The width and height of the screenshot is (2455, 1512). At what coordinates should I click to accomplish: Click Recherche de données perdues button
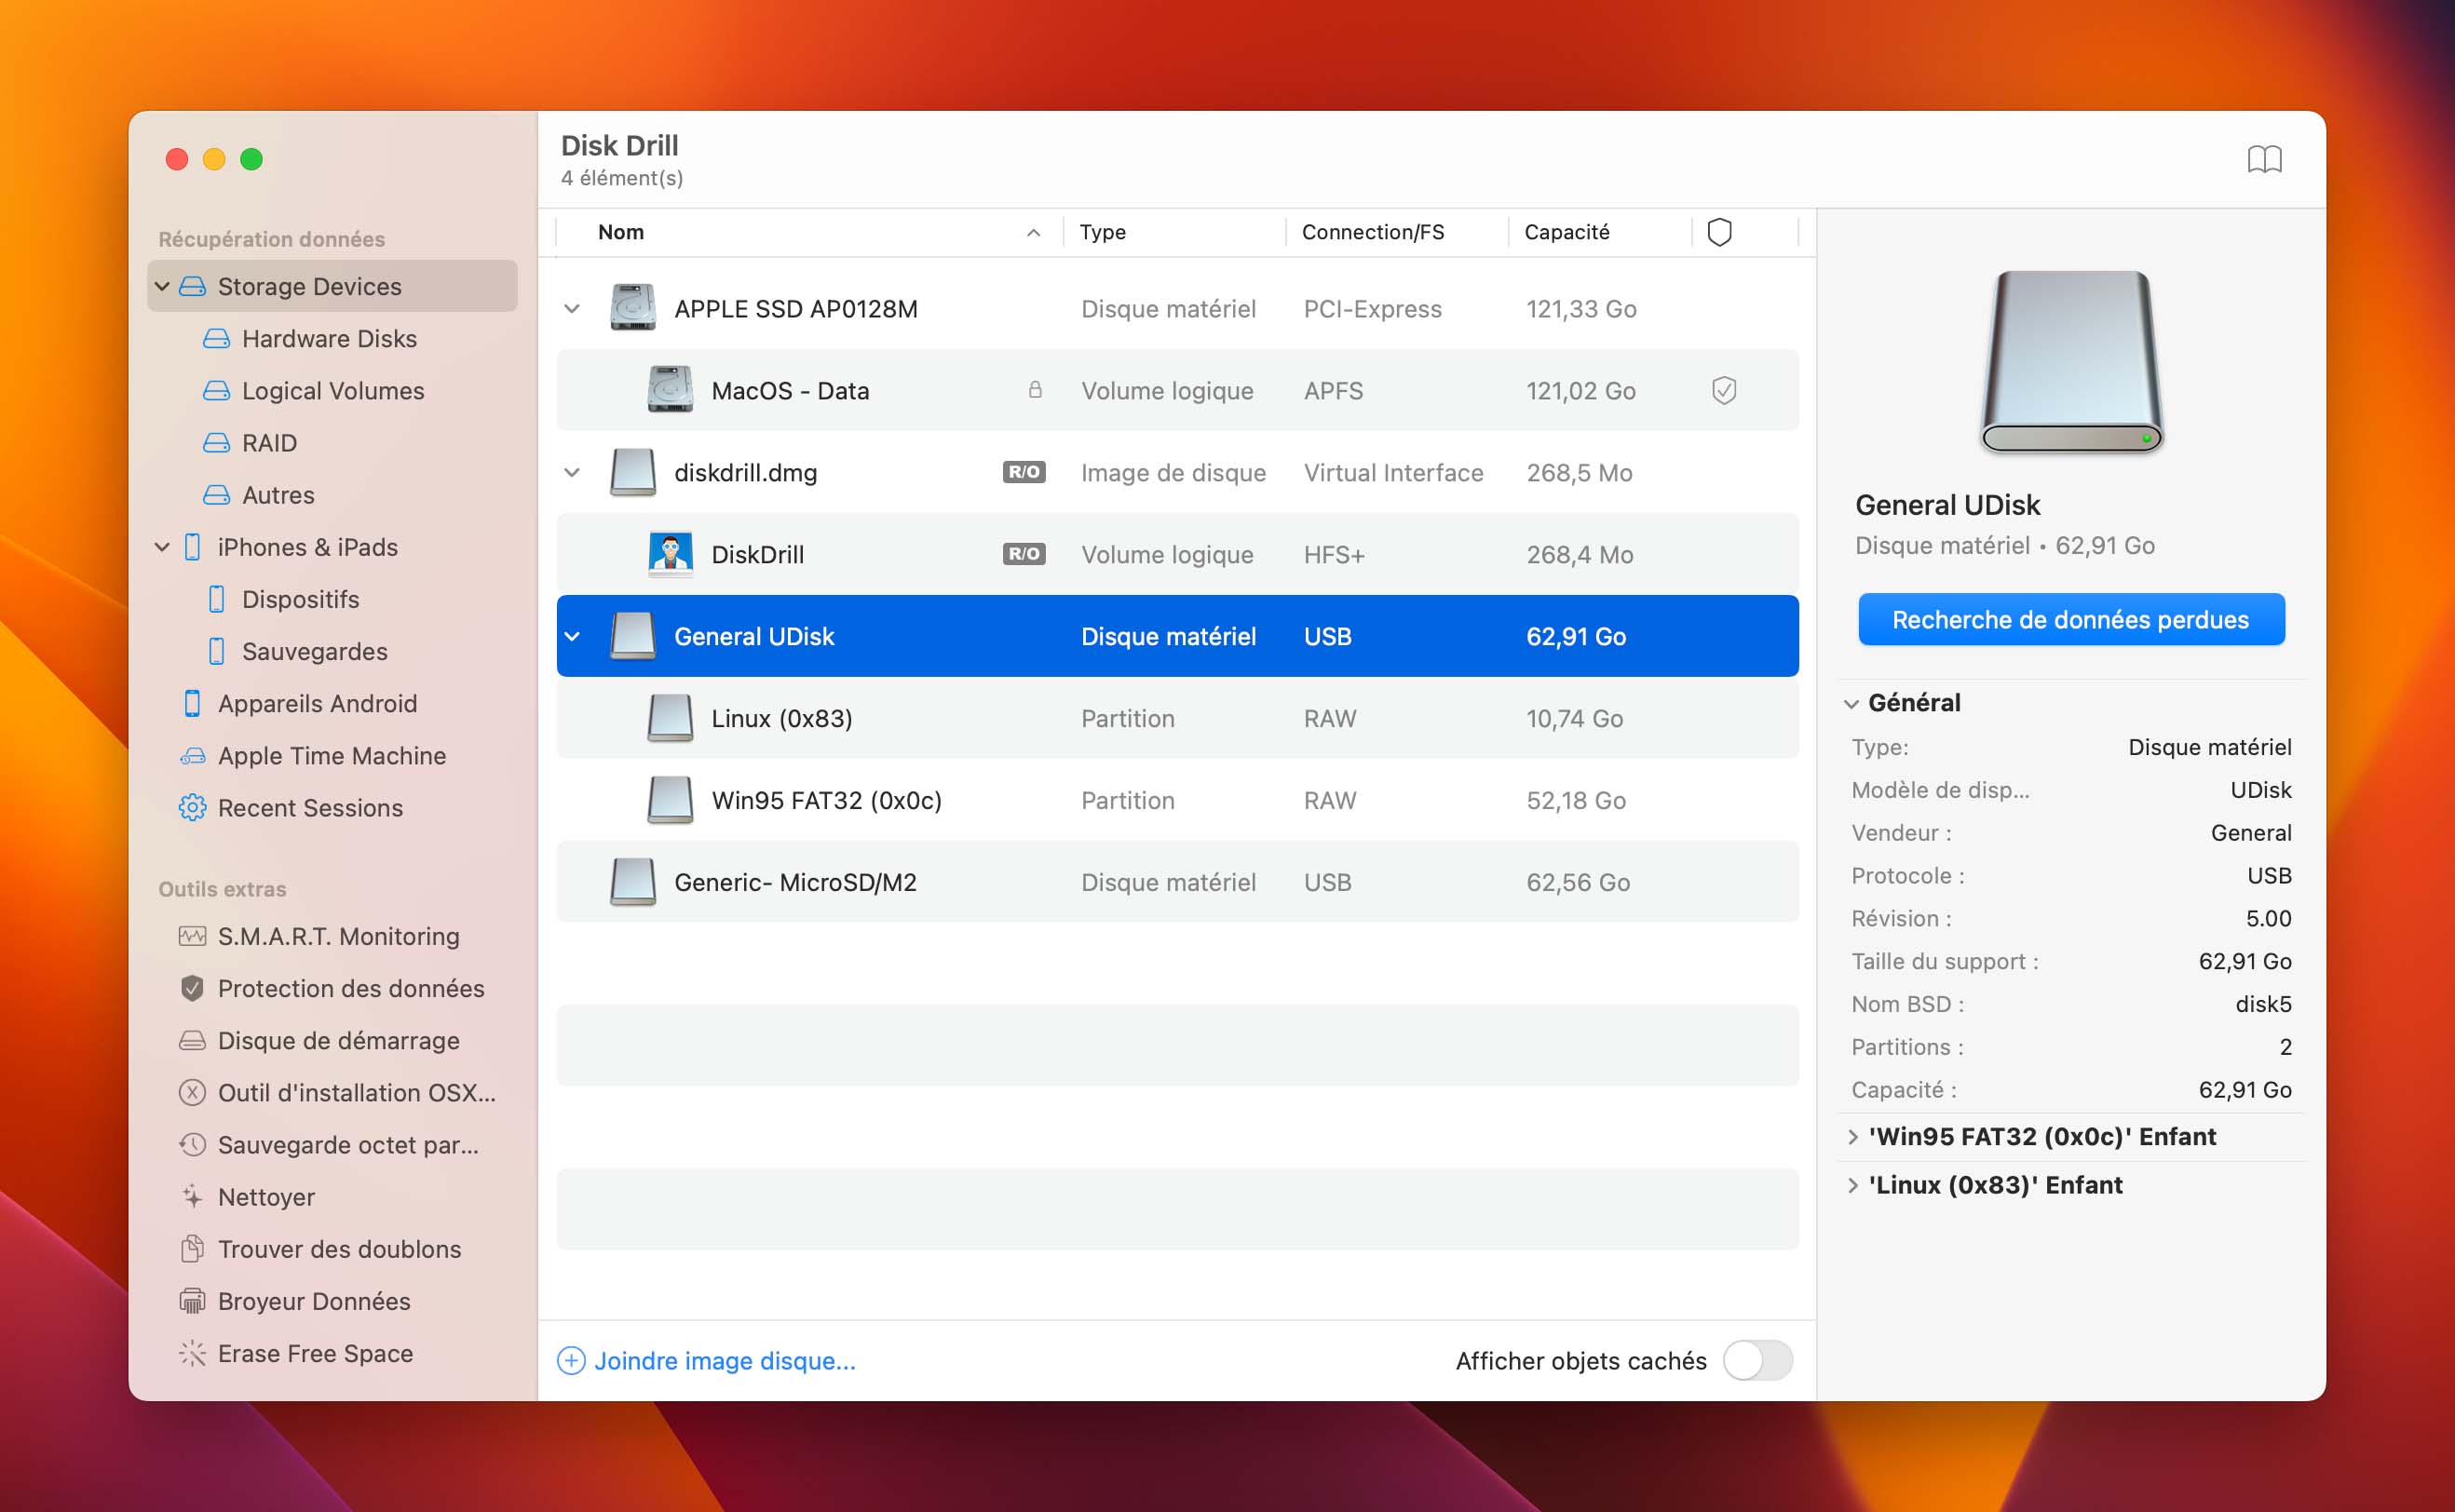(2069, 618)
